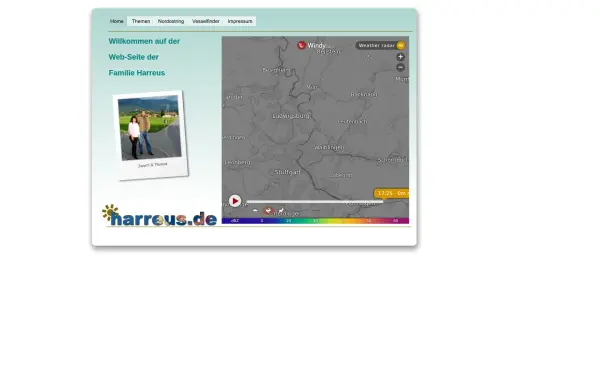600x375 pixels.
Task: Open the Impressum page
Action: pyautogui.click(x=240, y=21)
